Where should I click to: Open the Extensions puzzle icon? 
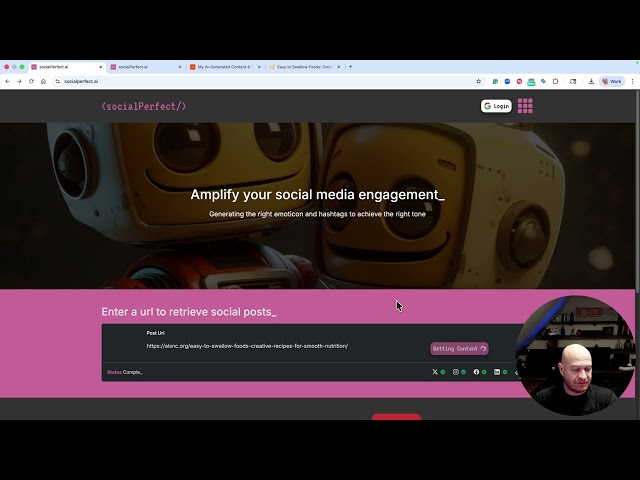[x=556, y=81]
